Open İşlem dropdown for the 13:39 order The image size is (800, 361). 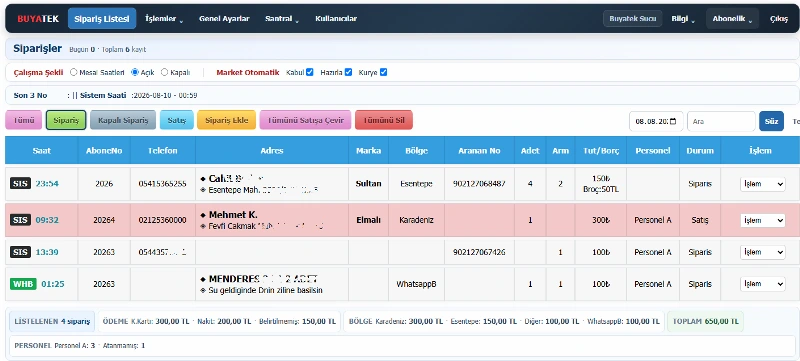click(x=763, y=252)
